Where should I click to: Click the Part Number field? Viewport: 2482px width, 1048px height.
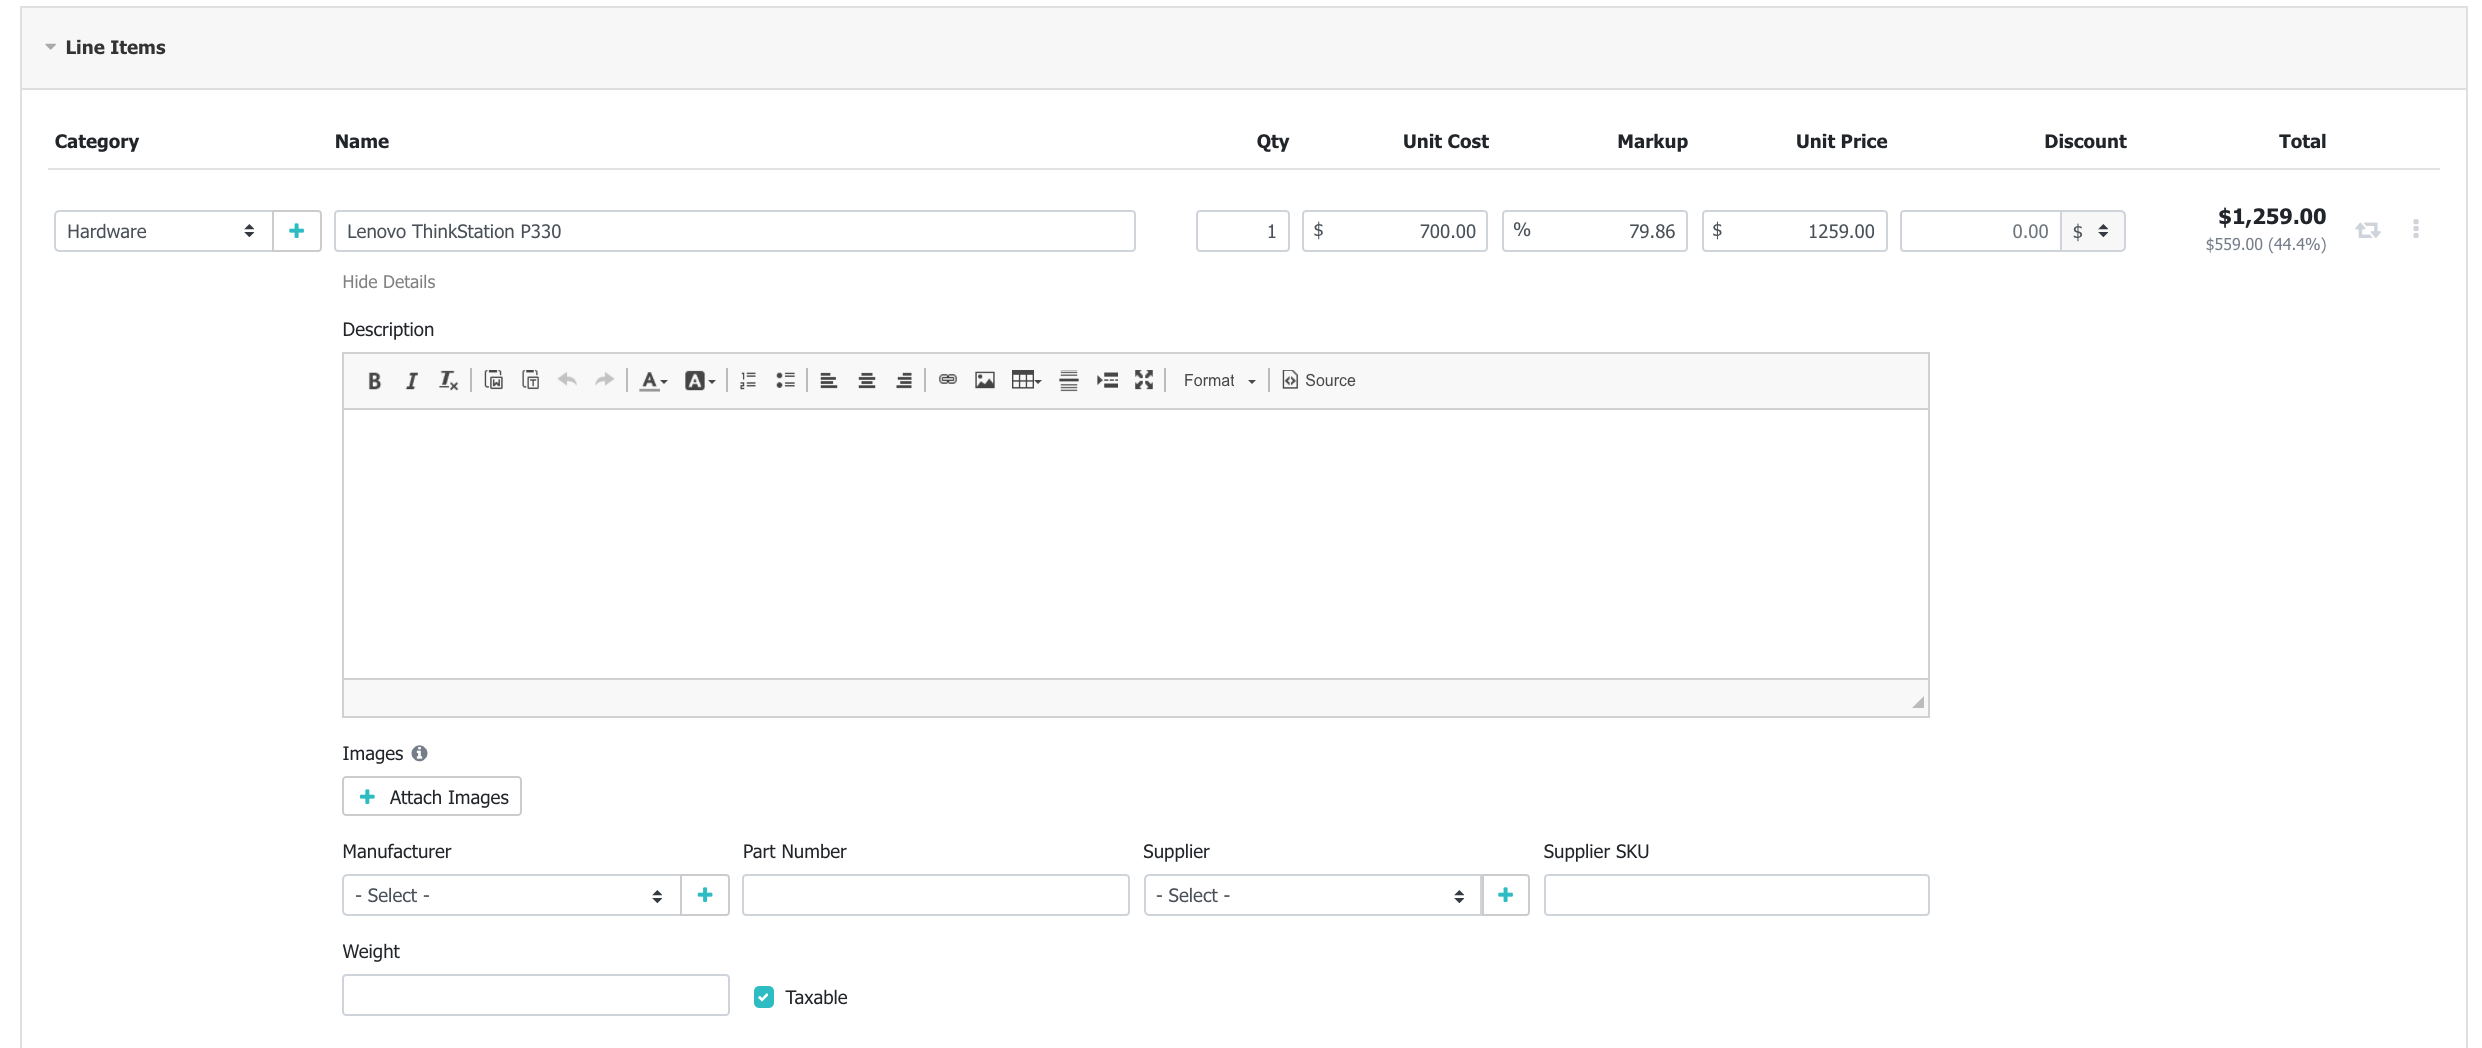pyautogui.click(x=936, y=895)
